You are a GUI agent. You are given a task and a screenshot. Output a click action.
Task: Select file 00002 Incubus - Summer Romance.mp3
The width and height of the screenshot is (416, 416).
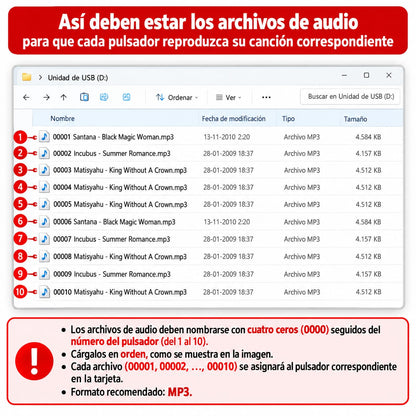click(111, 153)
